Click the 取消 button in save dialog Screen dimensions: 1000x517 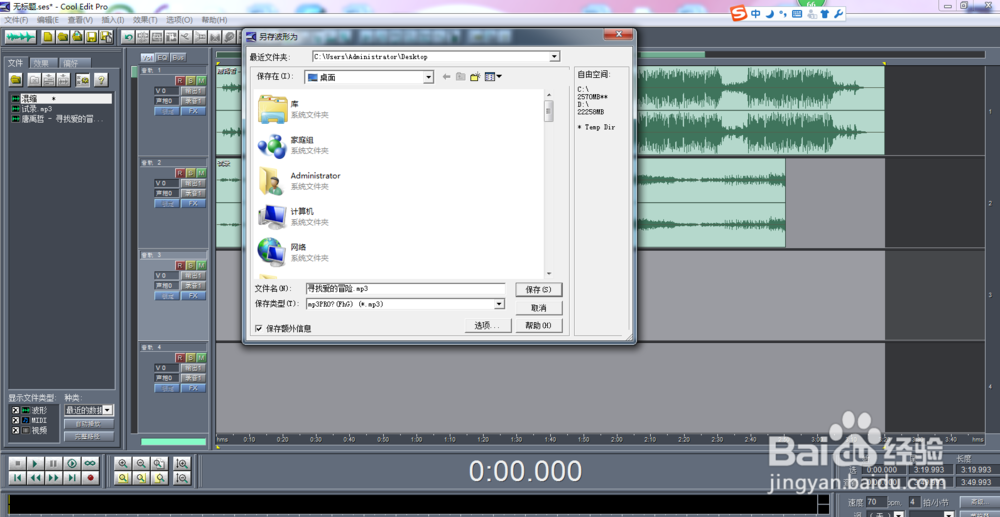[539, 308]
